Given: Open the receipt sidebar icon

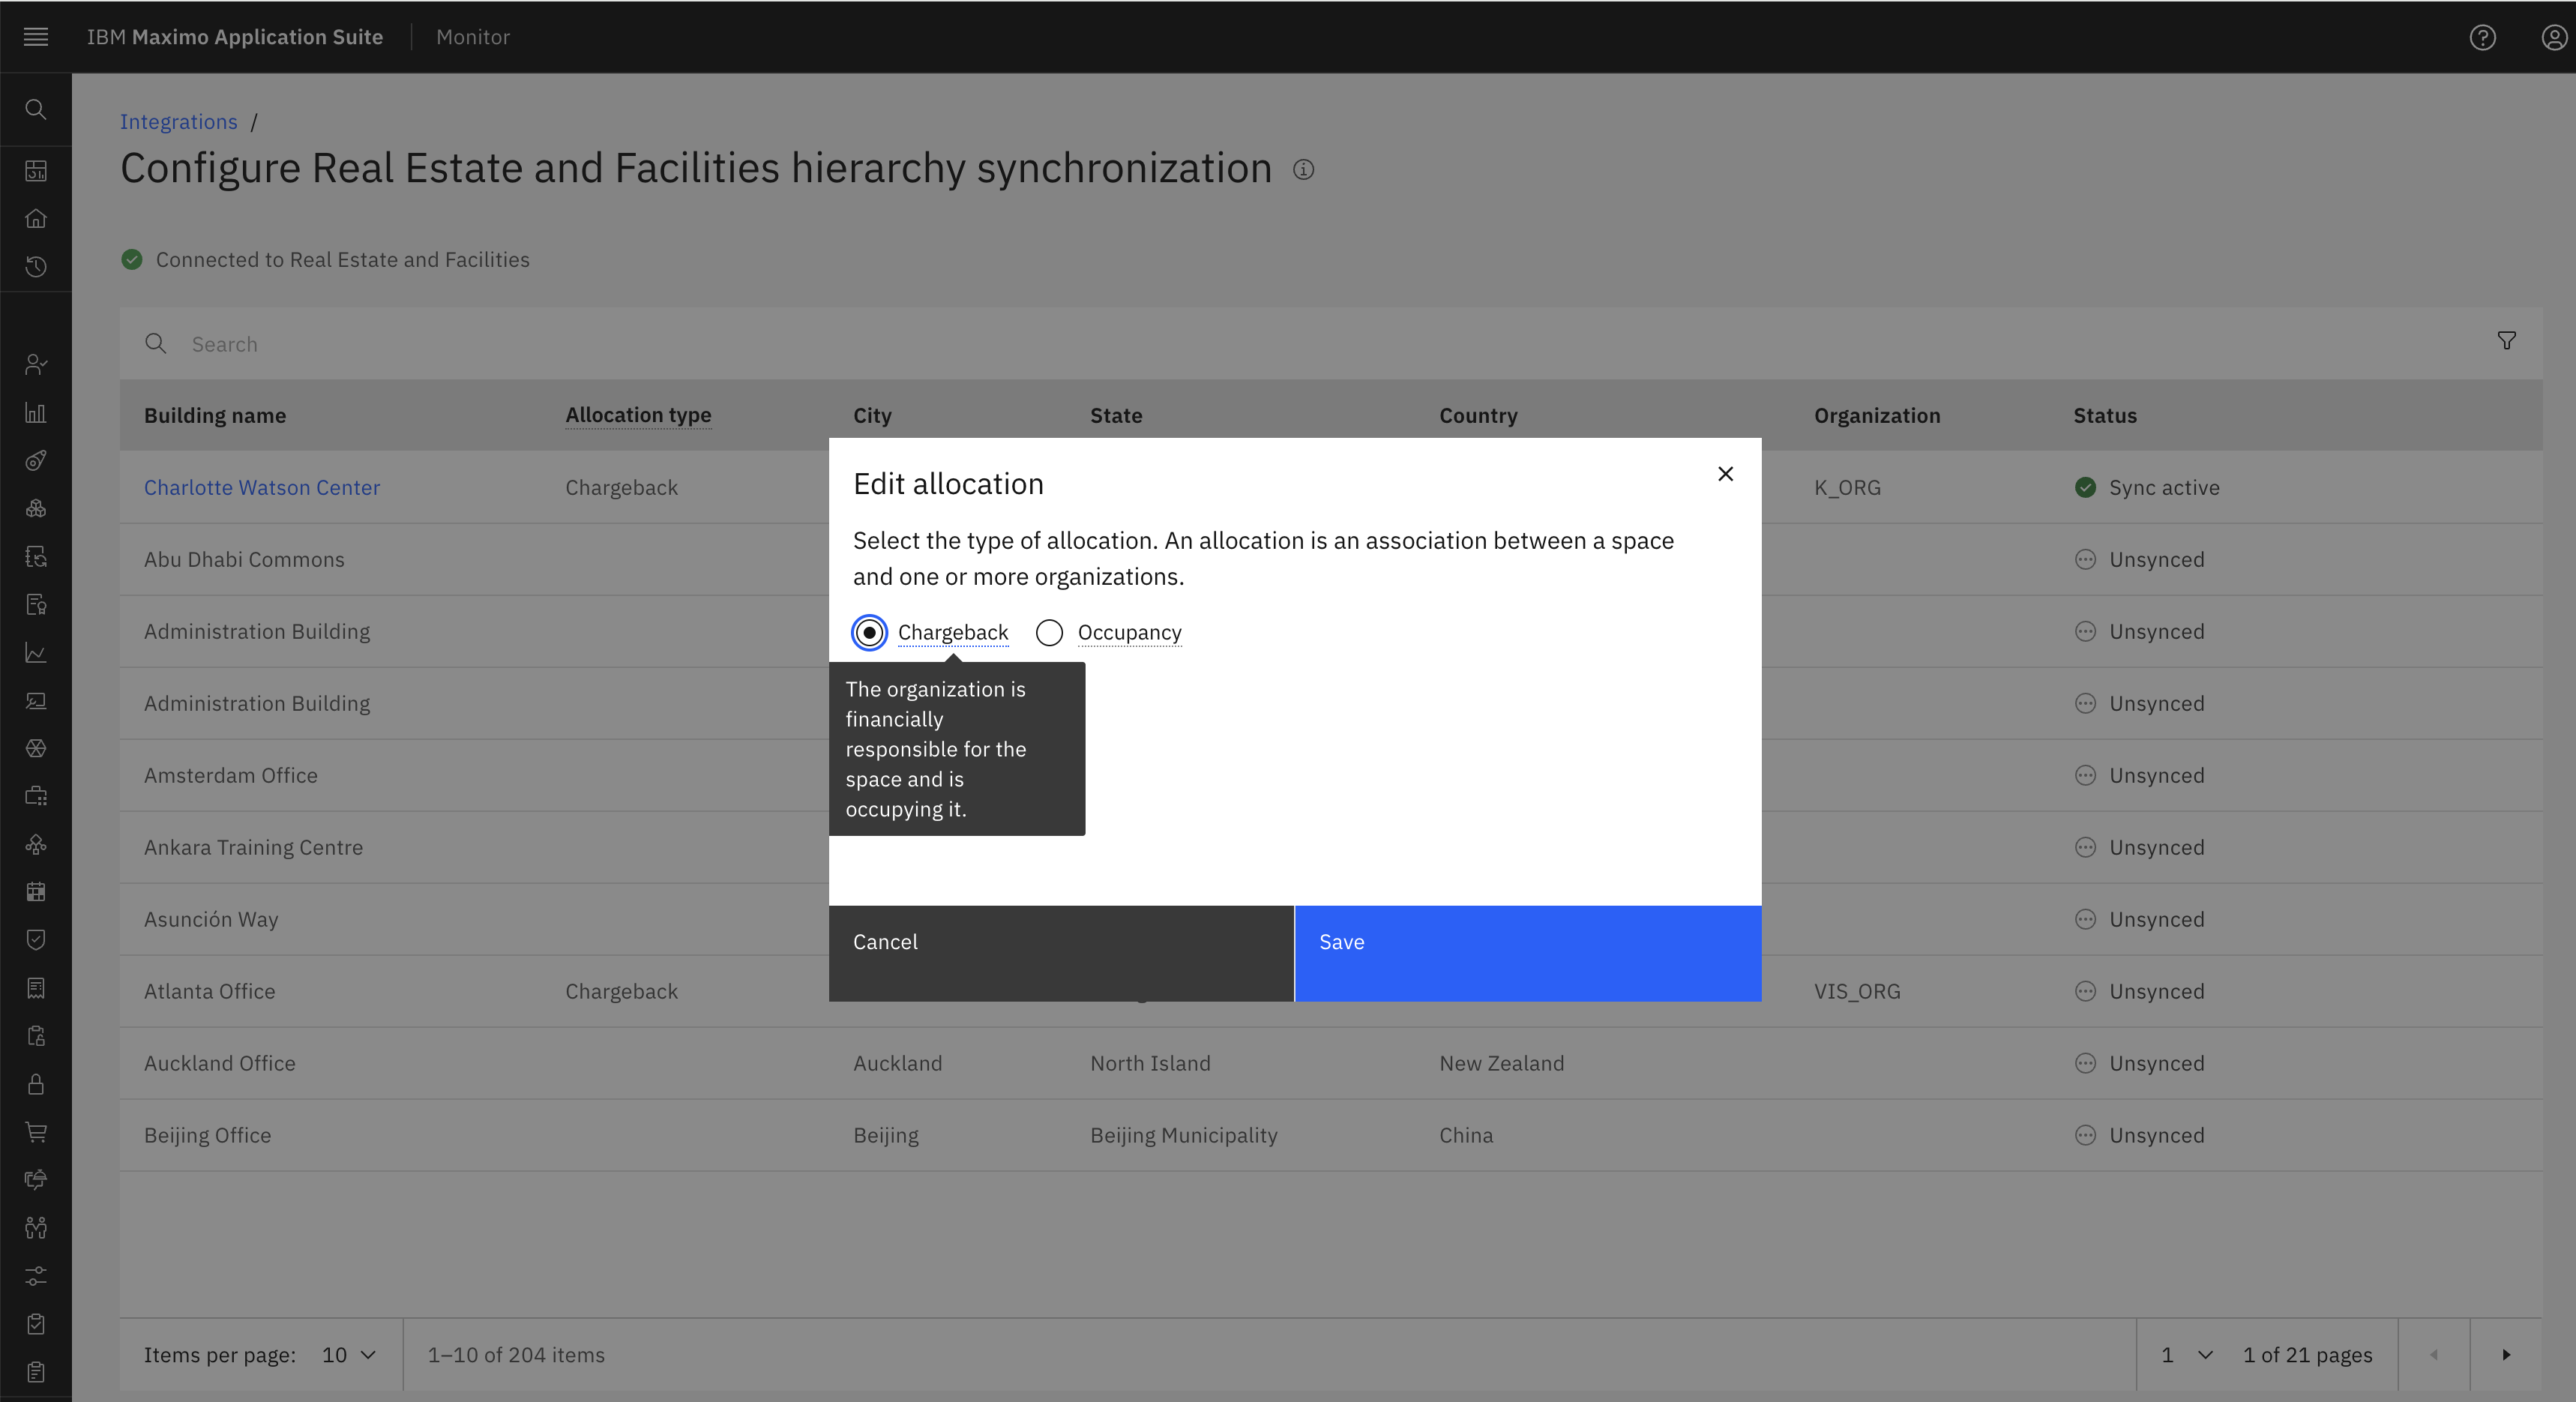Looking at the screenshot, I should (x=36, y=988).
